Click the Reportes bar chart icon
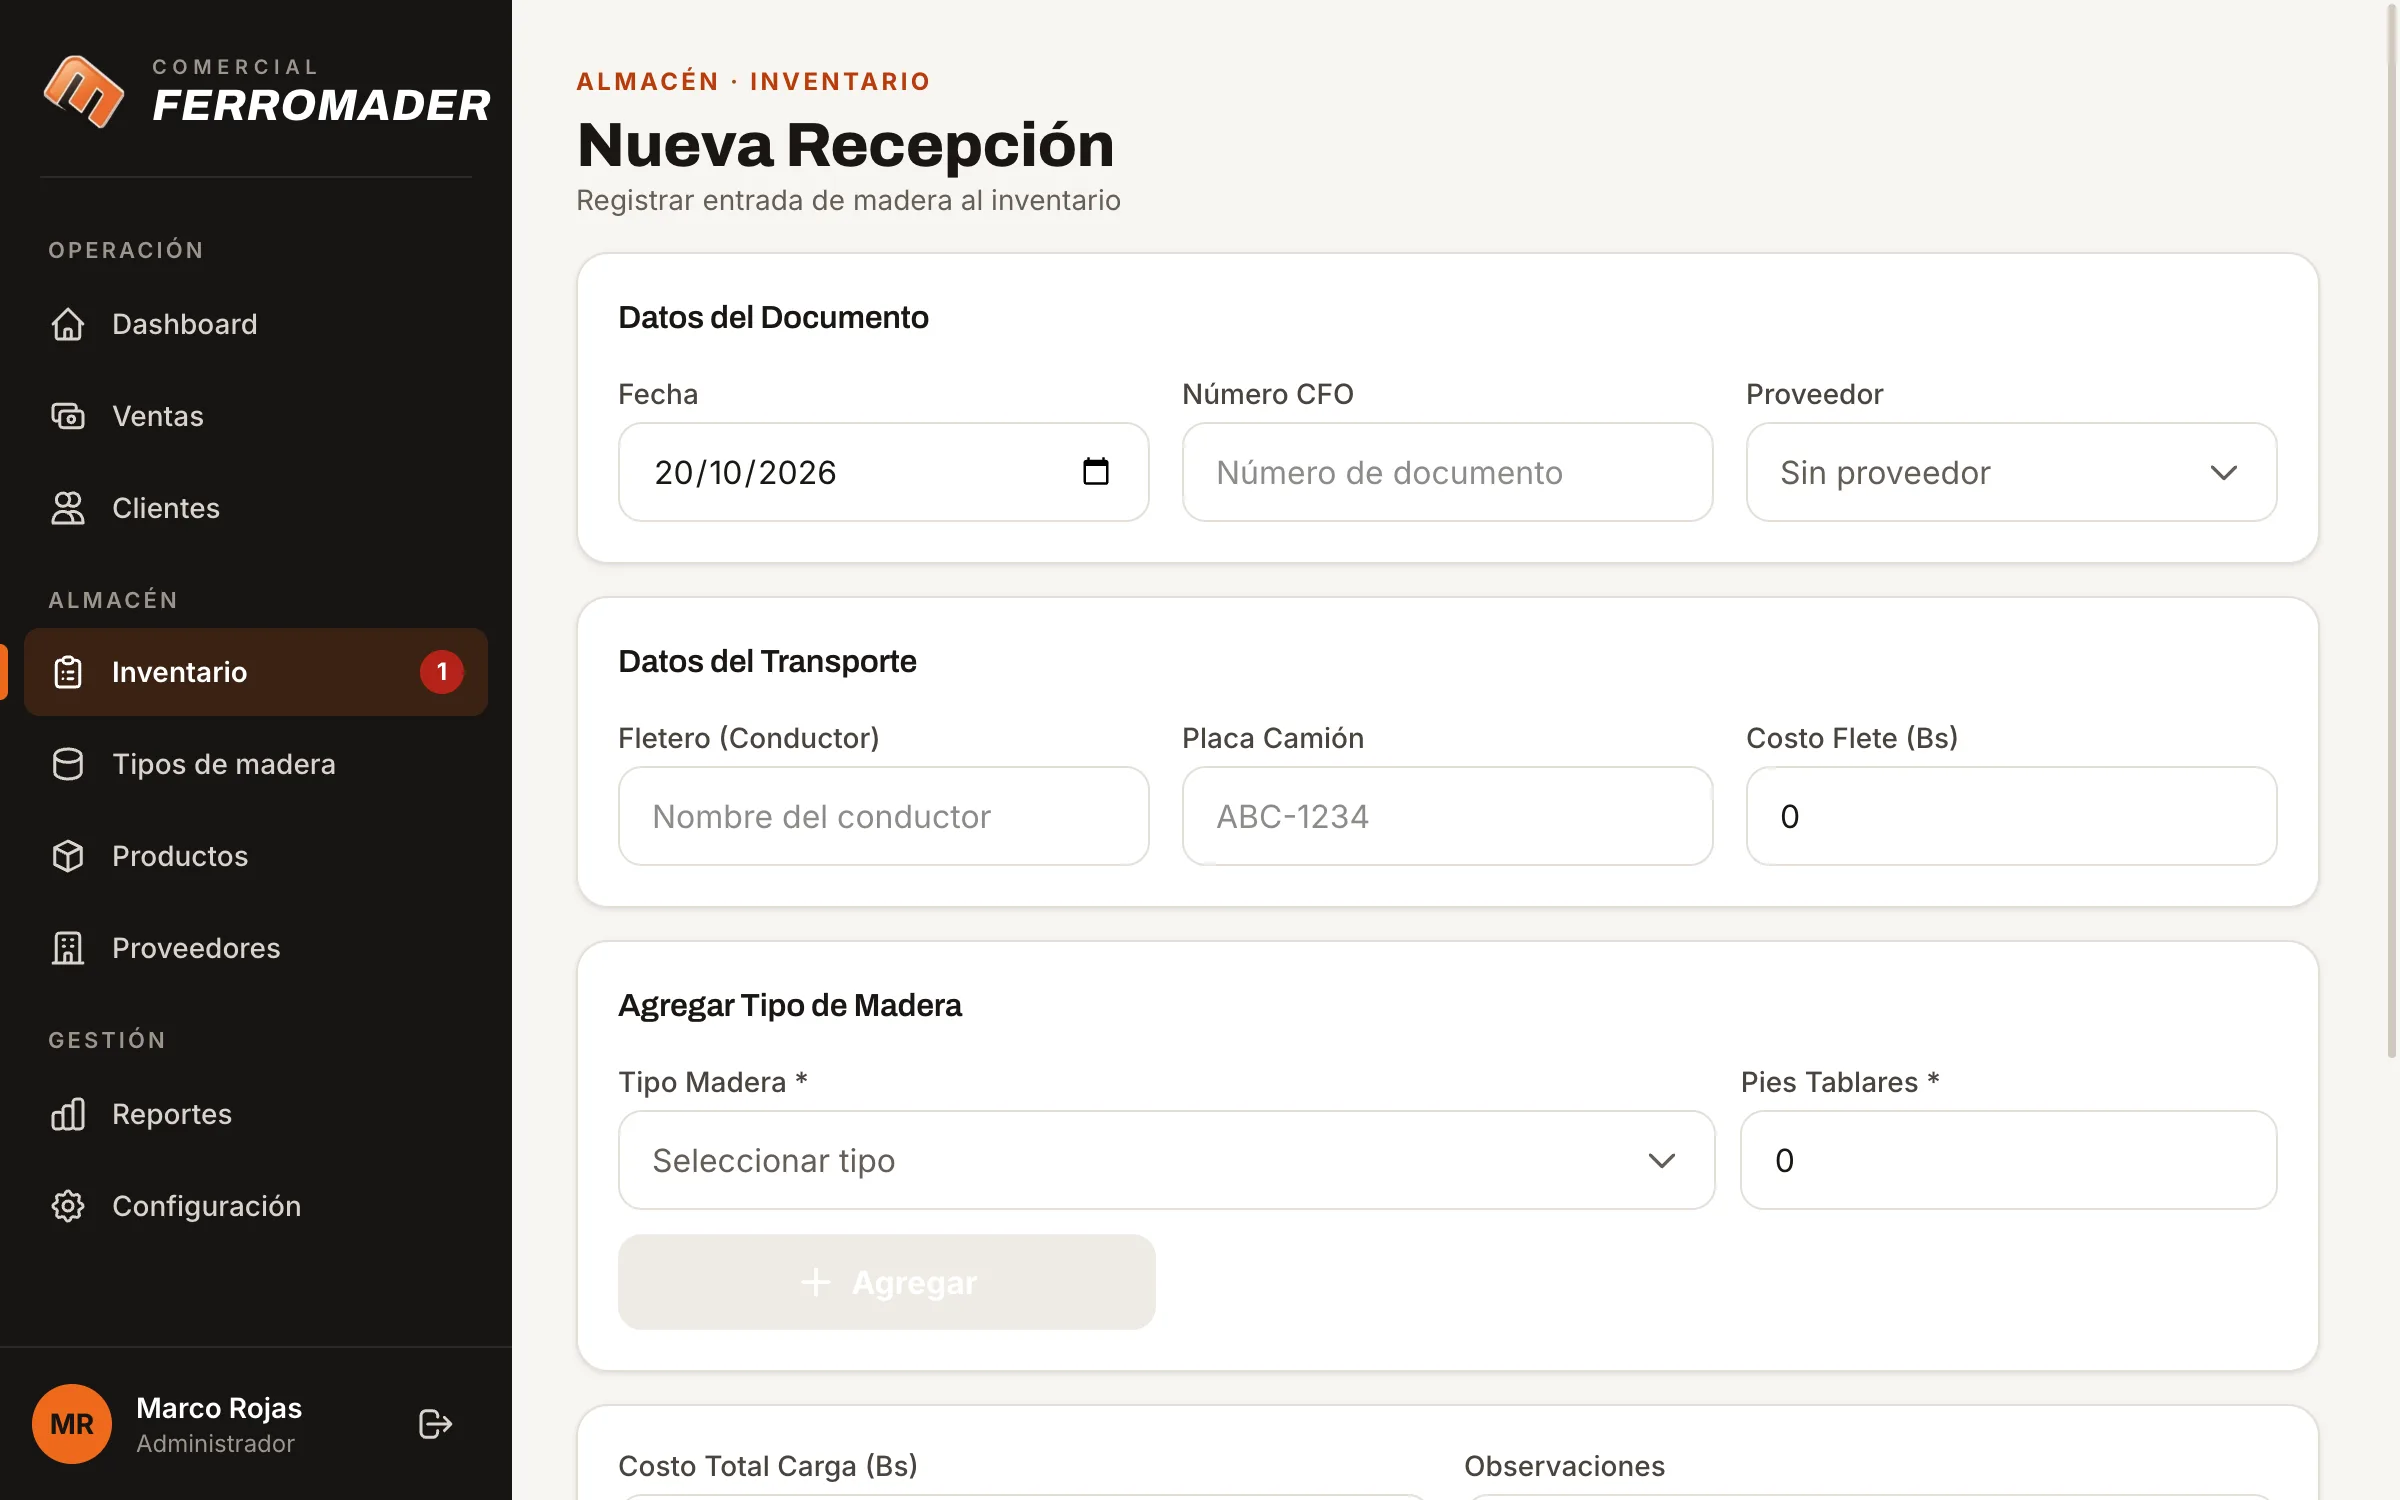2400x1500 pixels. 68,1114
